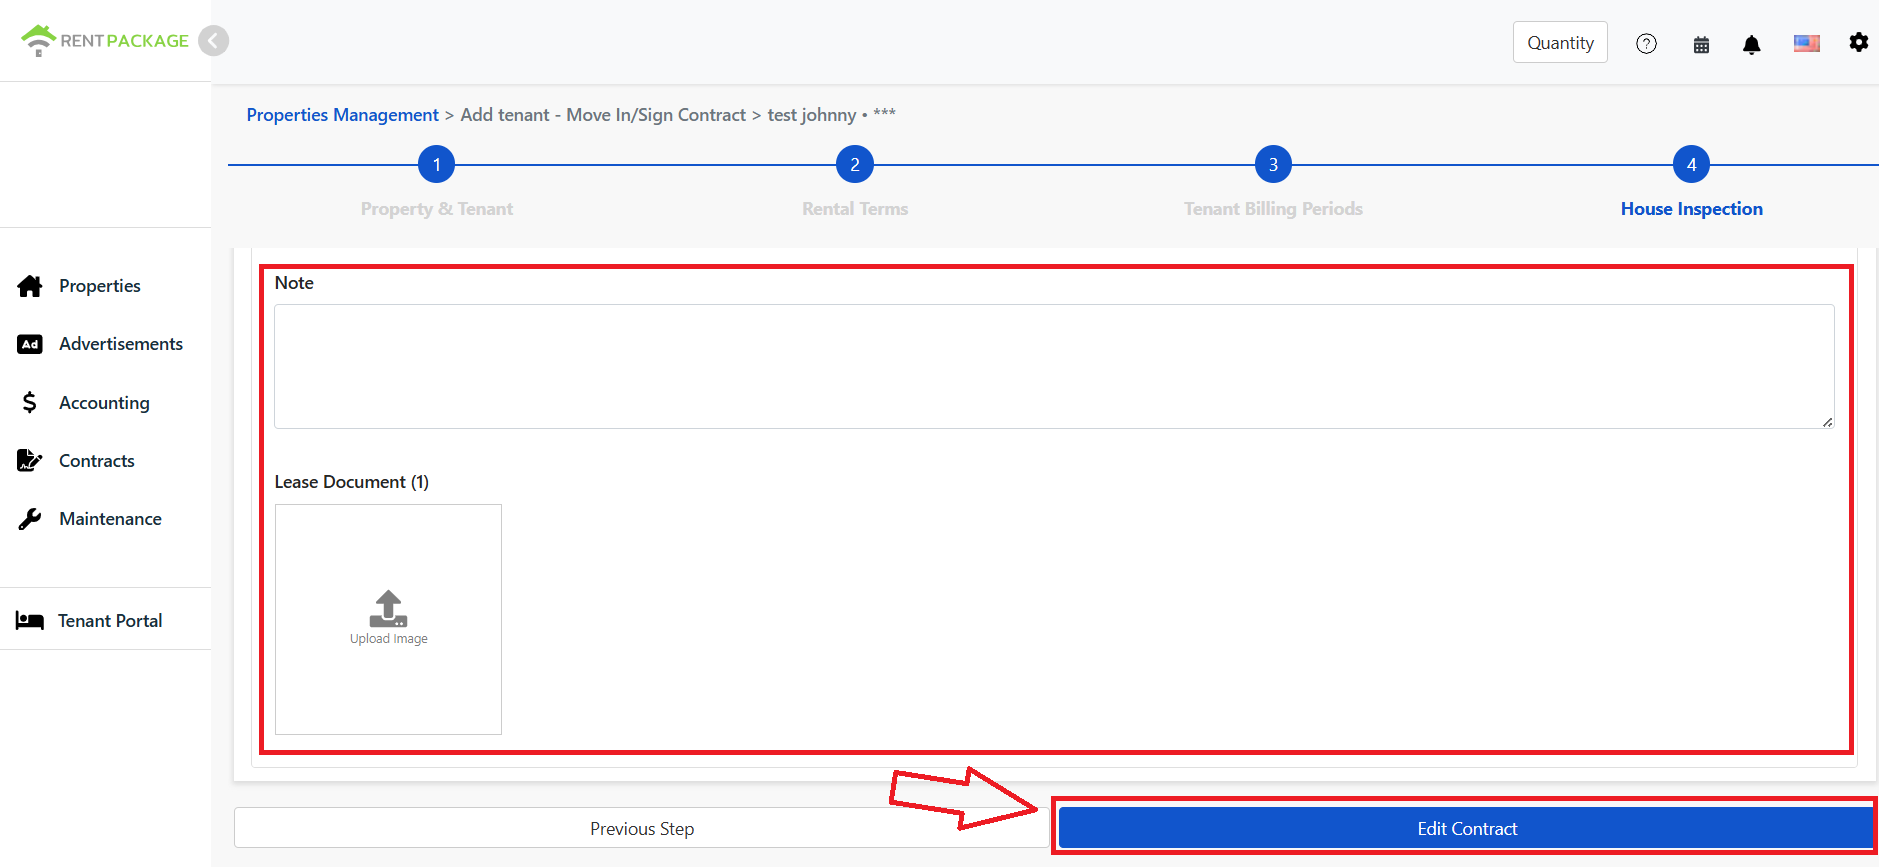The image size is (1879, 867).
Task: Select the Rental Terms step label
Action: [855, 209]
